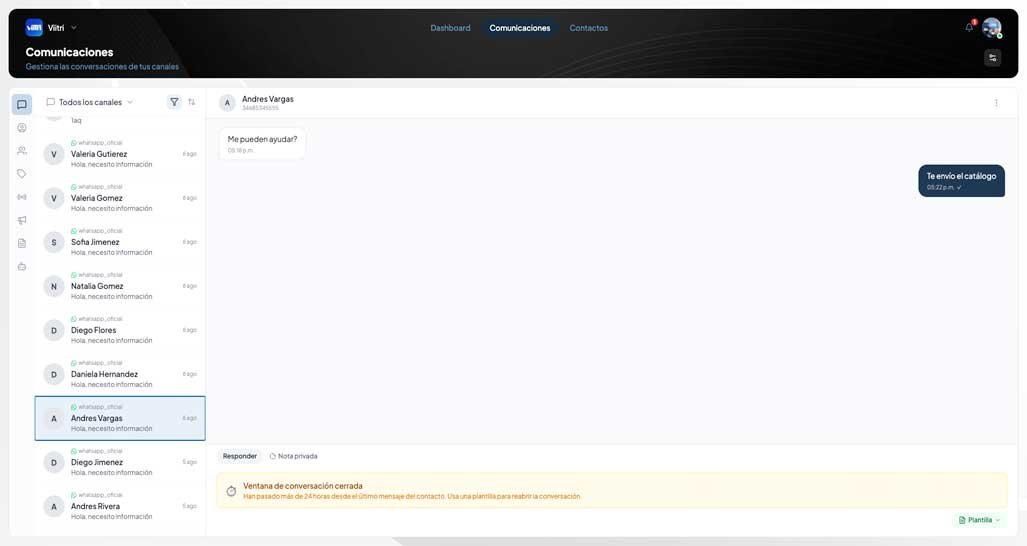Click avatar D of Daniela Hernandez
Screen dimensions: 1027x546
[54, 374]
